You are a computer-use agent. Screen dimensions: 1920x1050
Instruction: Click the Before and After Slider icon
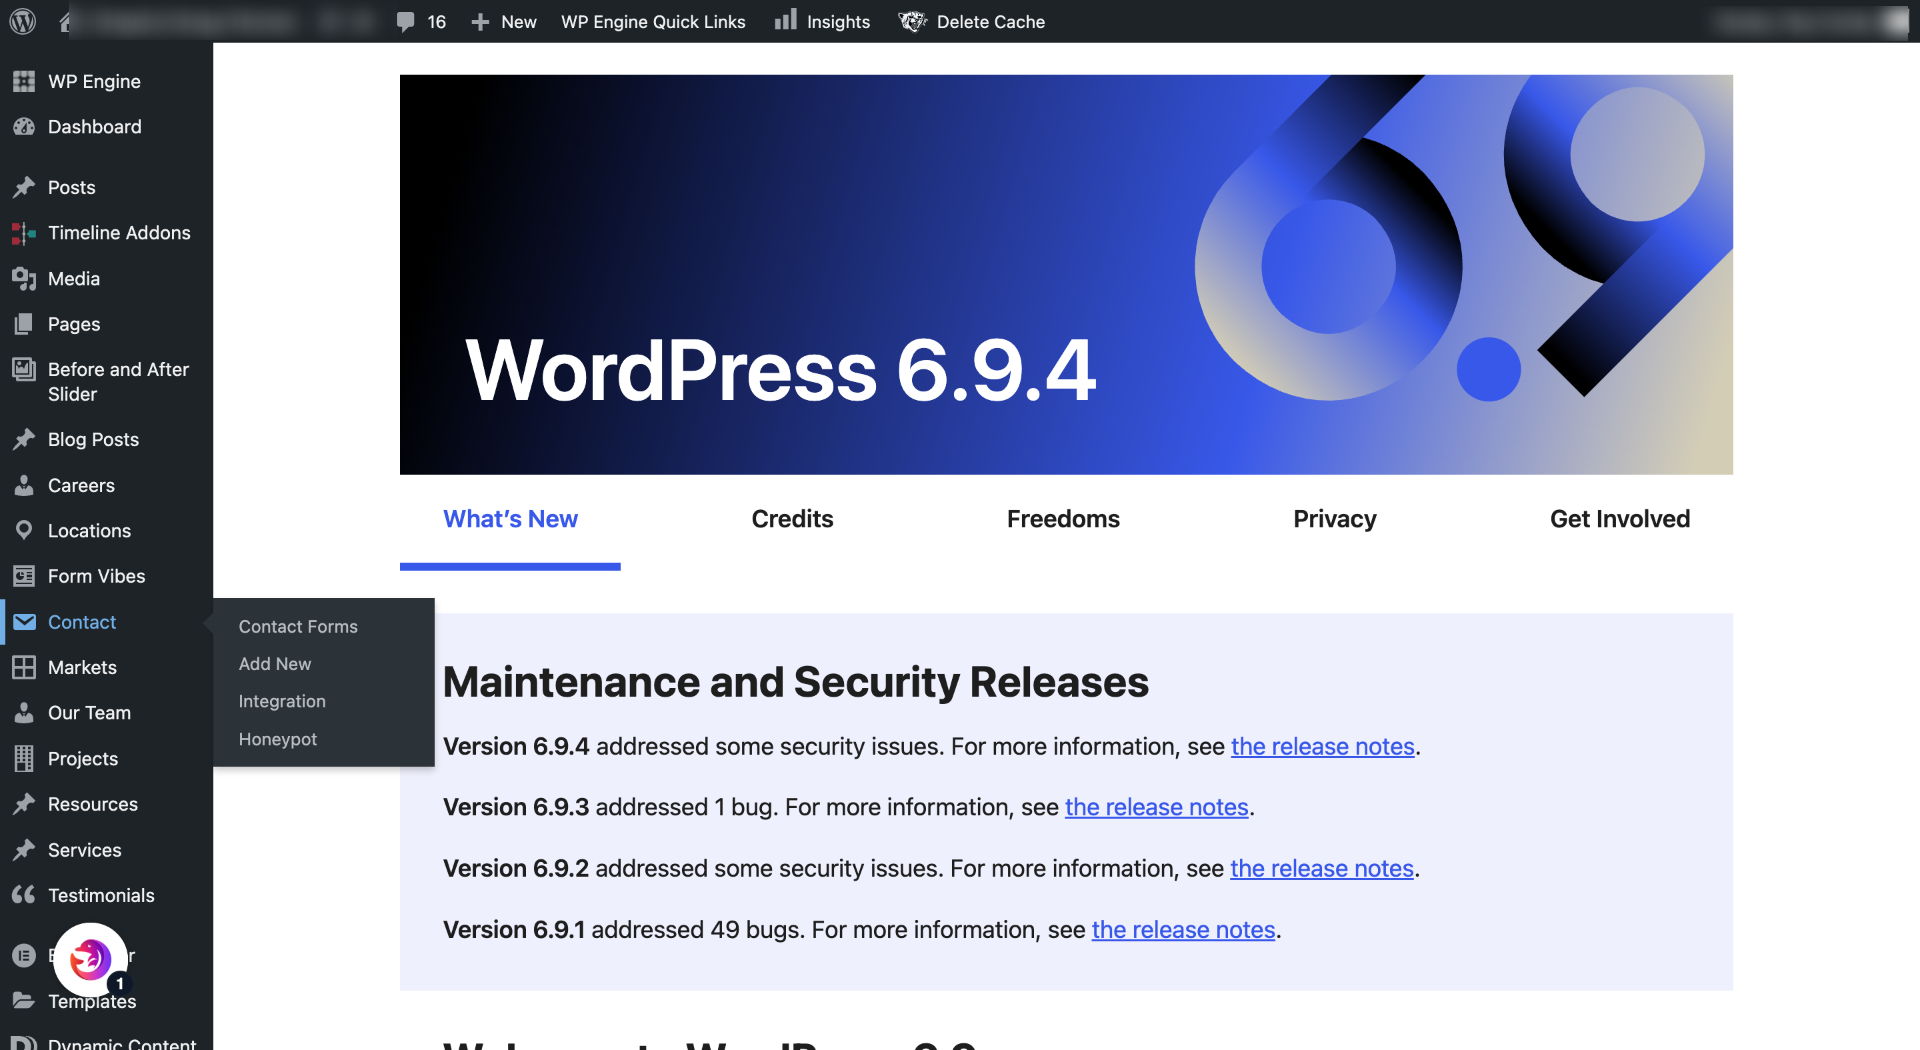point(24,369)
